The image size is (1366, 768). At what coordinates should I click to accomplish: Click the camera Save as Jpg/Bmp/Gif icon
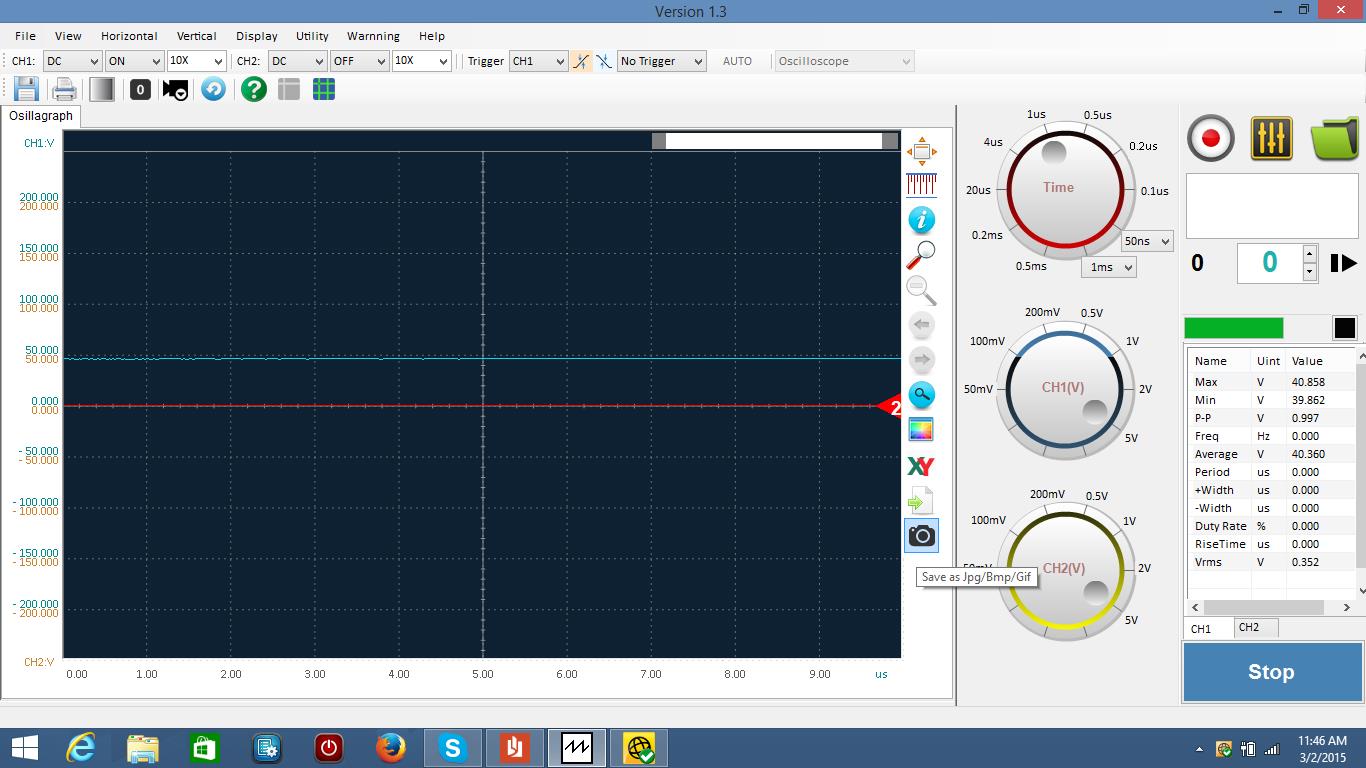click(x=921, y=536)
